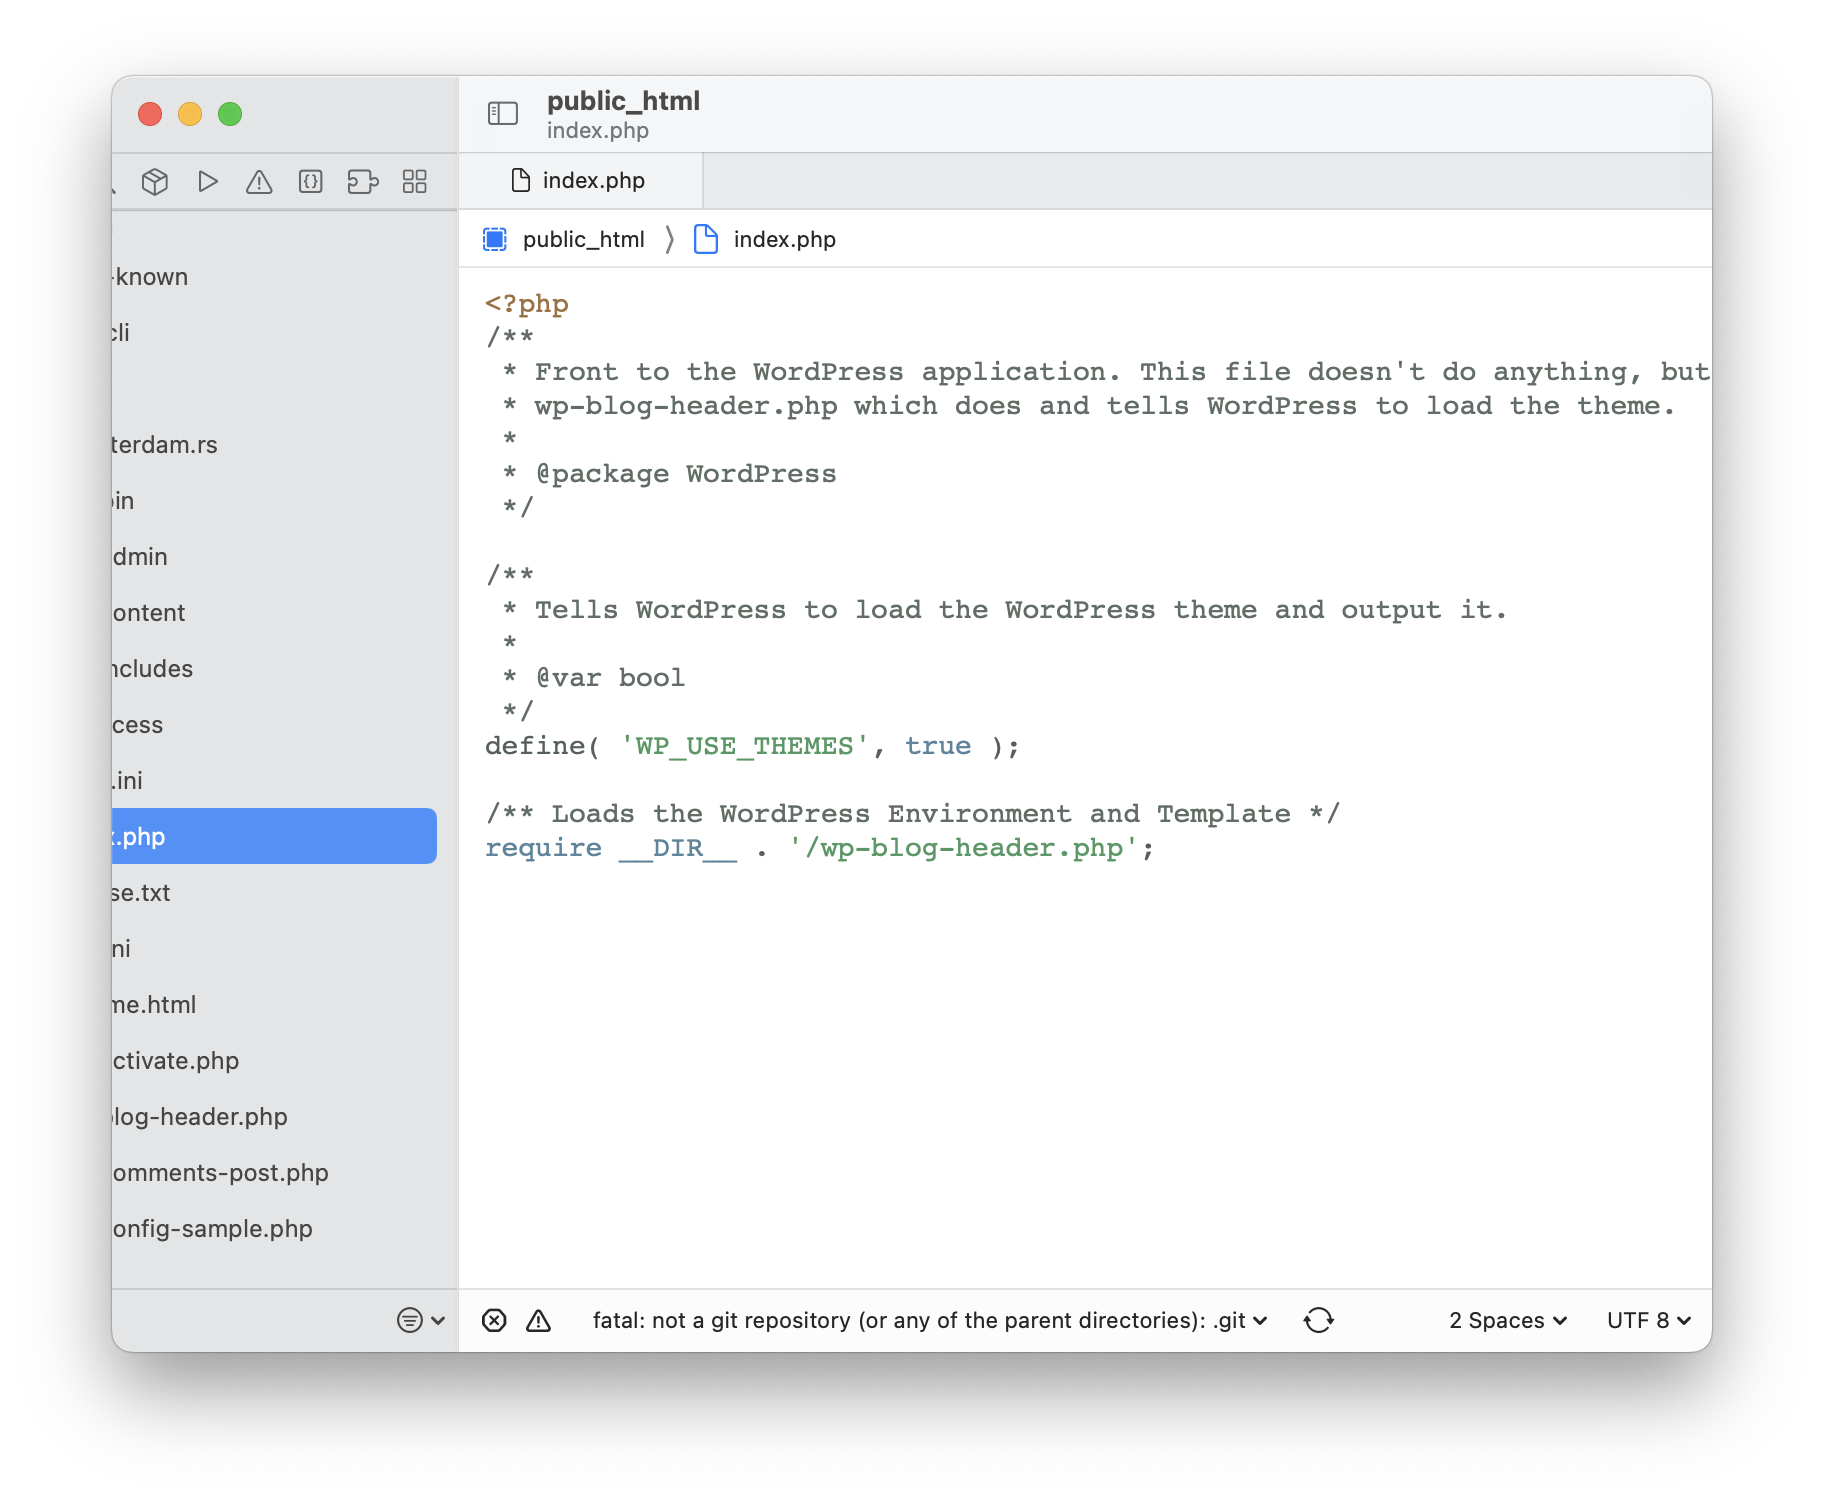The image size is (1824, 1500).
Task: Open the workspace grid icon in toolbar
Action: click(413, 182)
